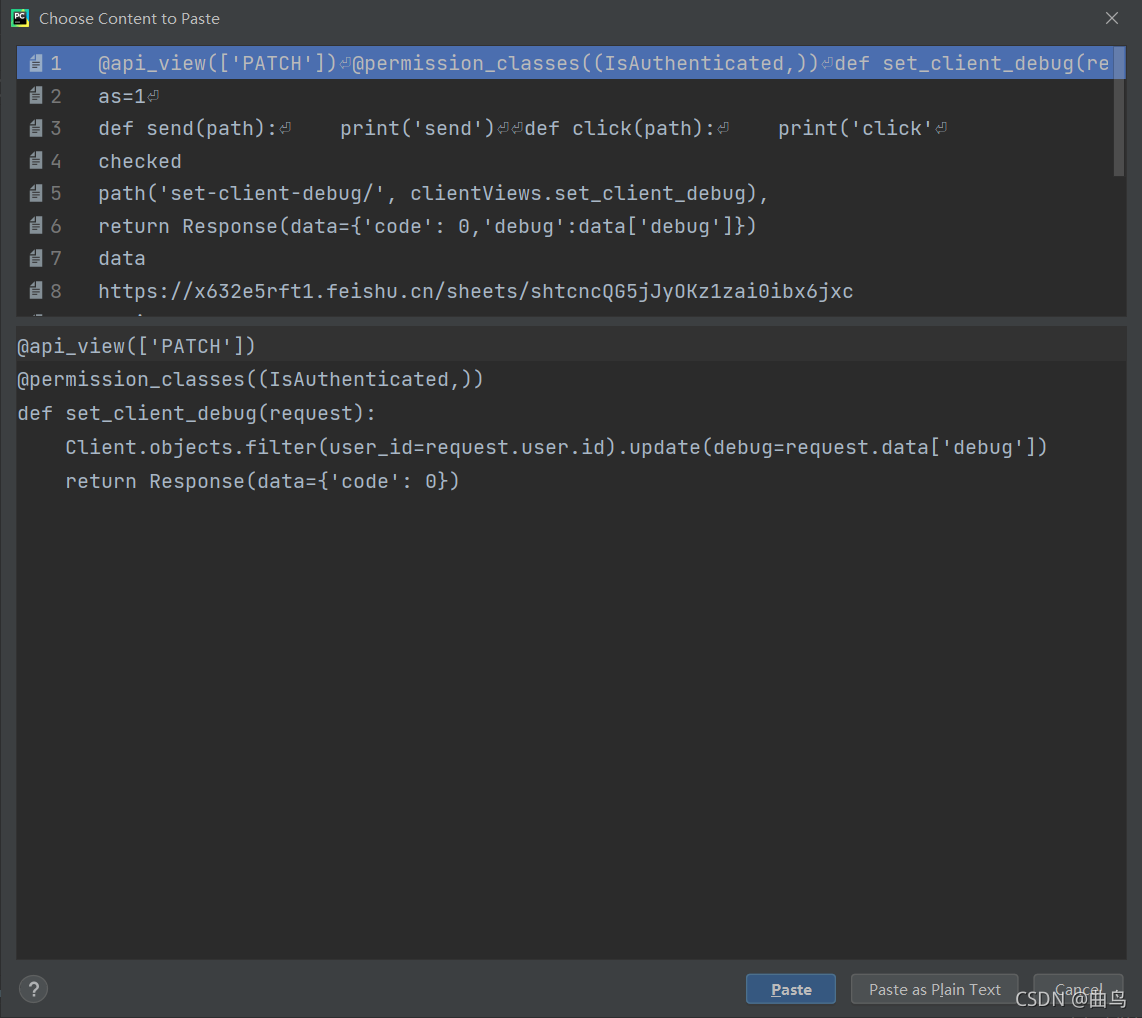Image resolution: width=1142 pixels, height=1018 pixels.
Task: Select the 'return Response' history entry
Action: (565, 226)
